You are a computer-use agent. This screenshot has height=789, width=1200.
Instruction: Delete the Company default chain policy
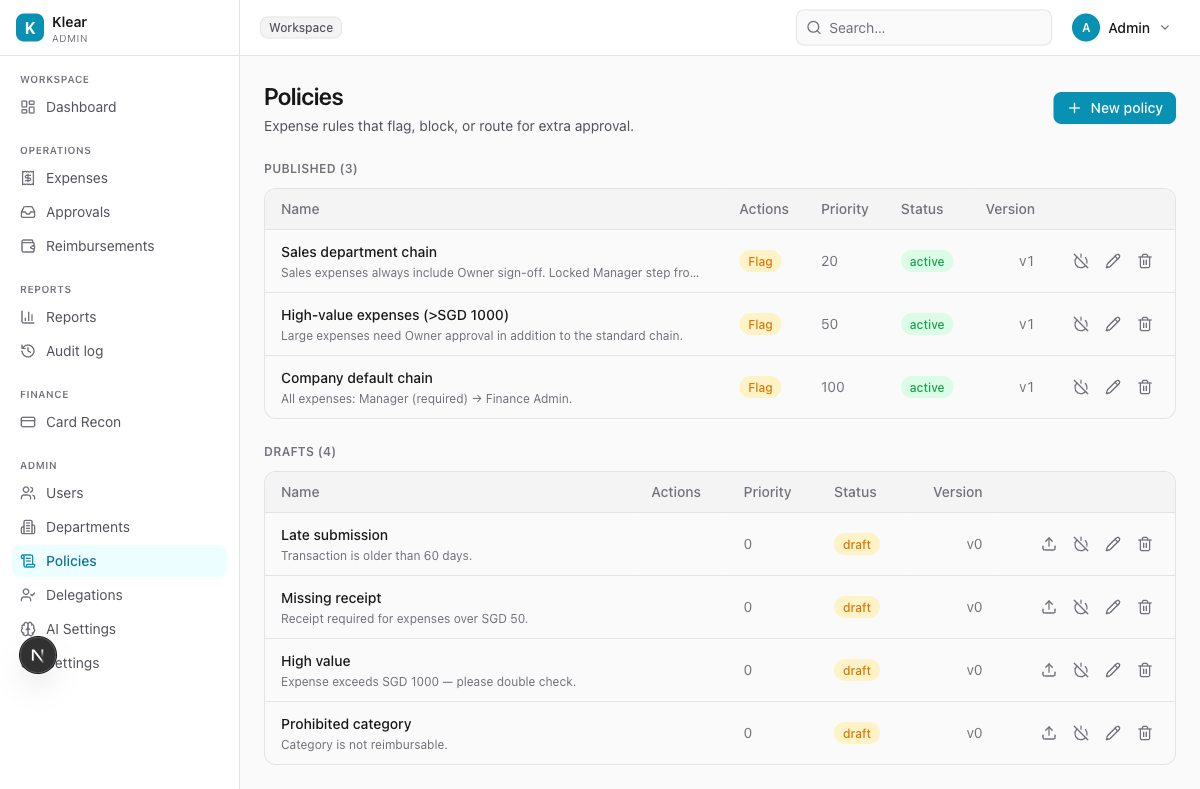pos(1145,387)
